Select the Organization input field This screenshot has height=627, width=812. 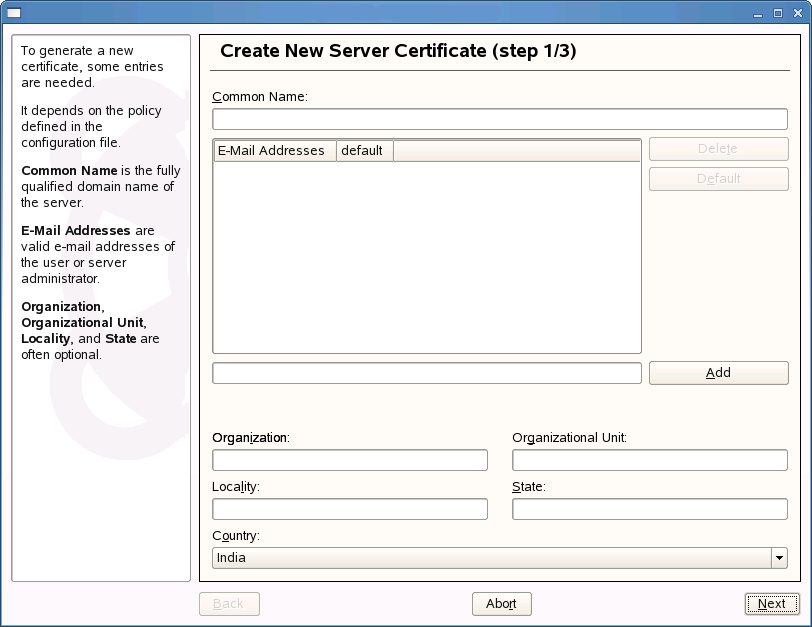350,460
